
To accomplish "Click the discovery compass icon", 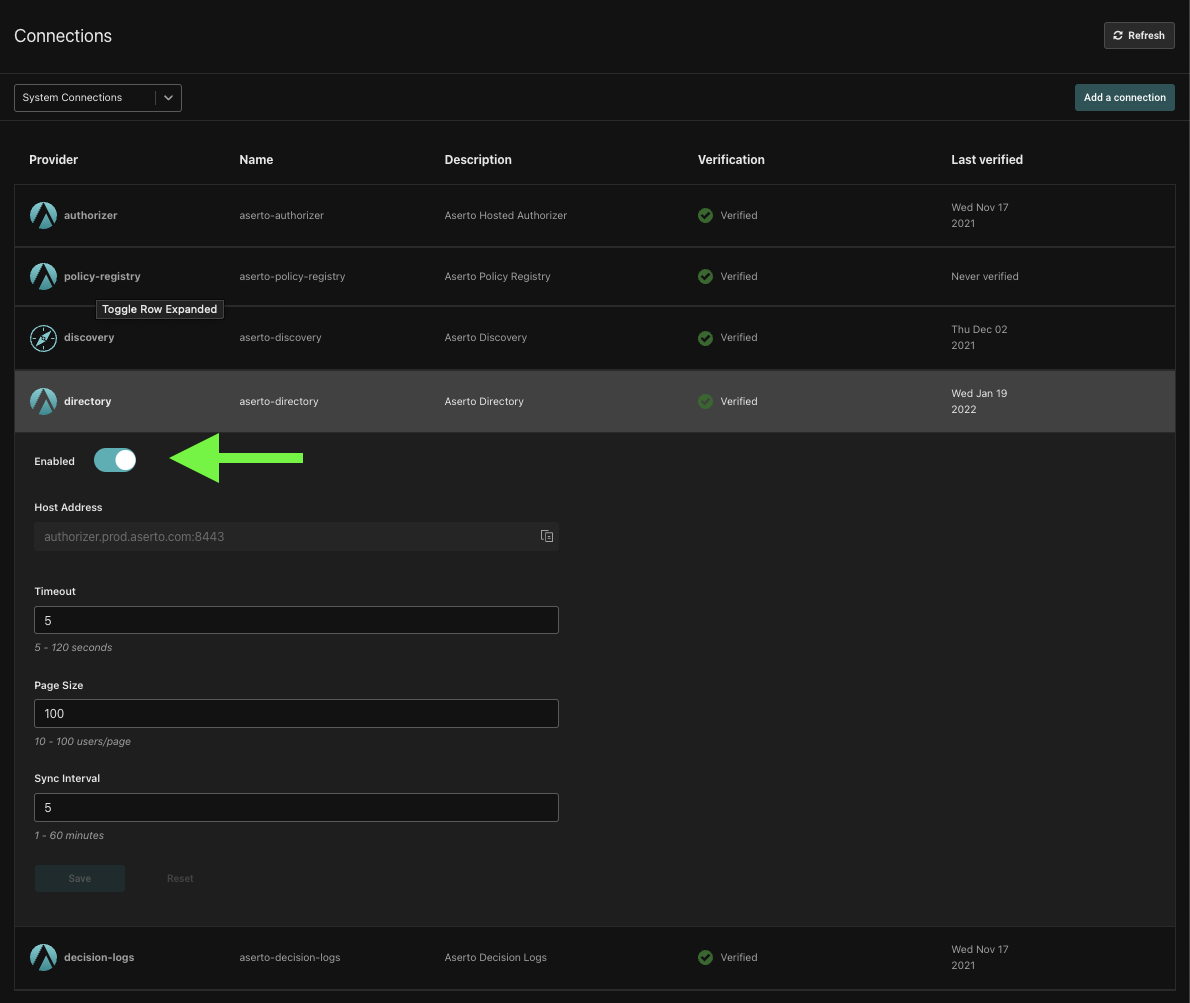I will tap(43, 338).
